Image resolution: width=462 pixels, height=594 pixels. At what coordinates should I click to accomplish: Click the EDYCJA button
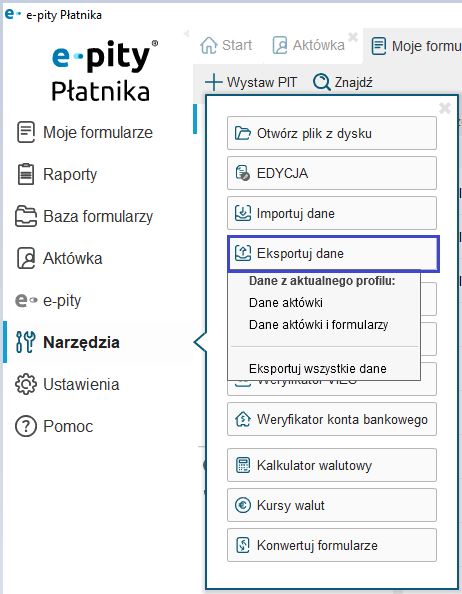[332, 173]
